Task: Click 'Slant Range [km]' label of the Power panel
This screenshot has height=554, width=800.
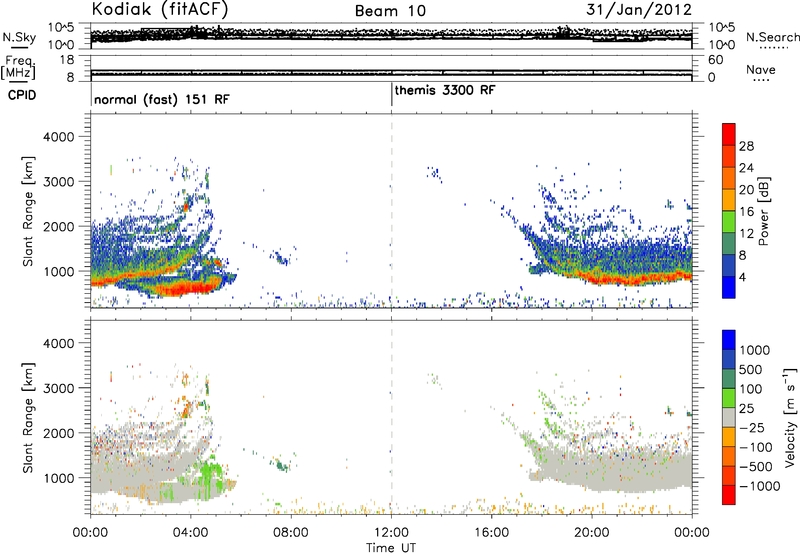Action: [28, 211]
